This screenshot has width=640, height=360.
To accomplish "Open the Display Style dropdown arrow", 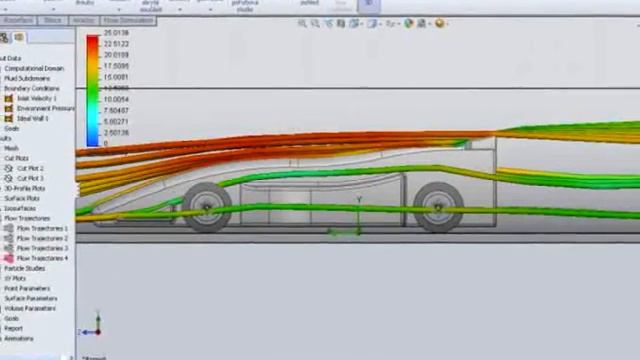I will (379, 24).
